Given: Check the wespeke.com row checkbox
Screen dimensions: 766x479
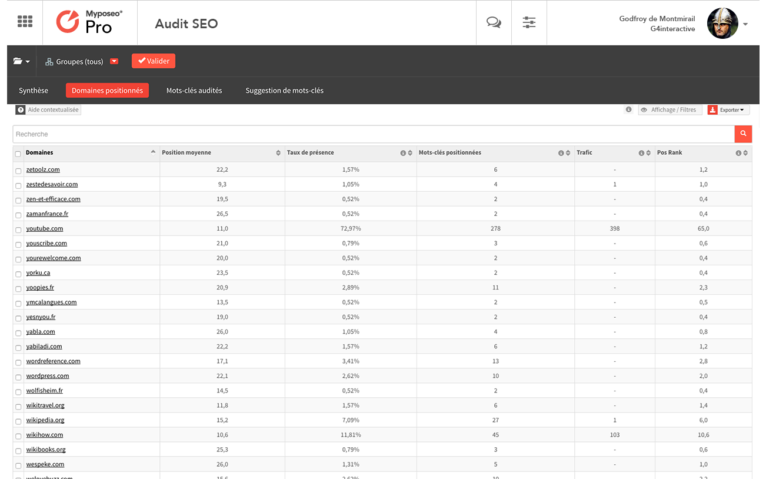Looking at the screenshot, I should pos(18,465).
